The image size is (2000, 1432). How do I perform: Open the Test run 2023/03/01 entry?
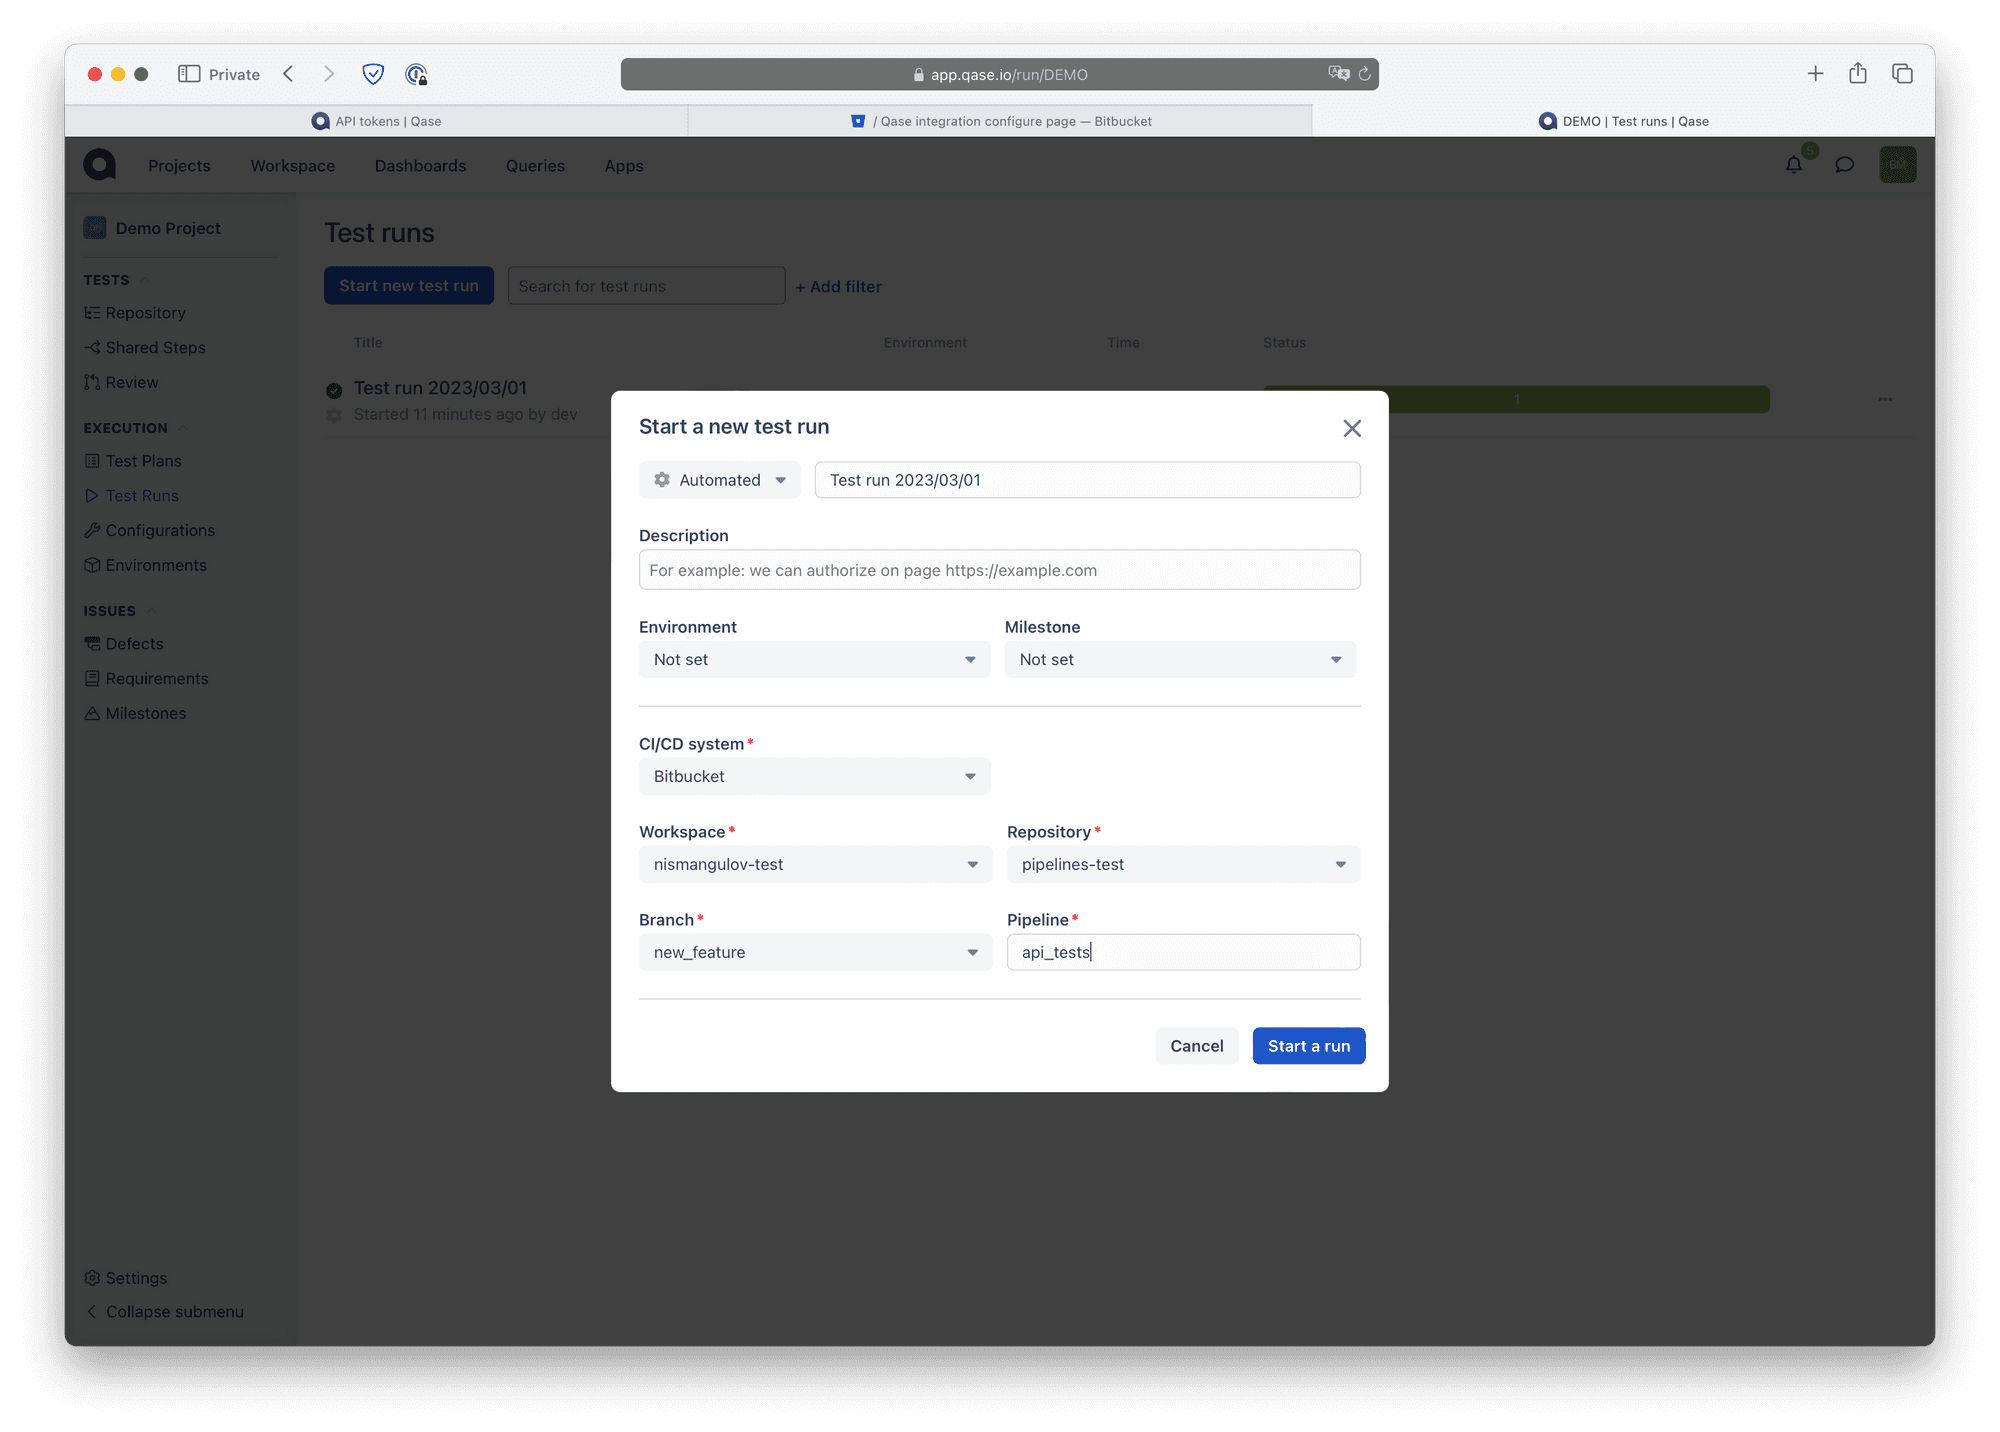[x=440, y=388]
